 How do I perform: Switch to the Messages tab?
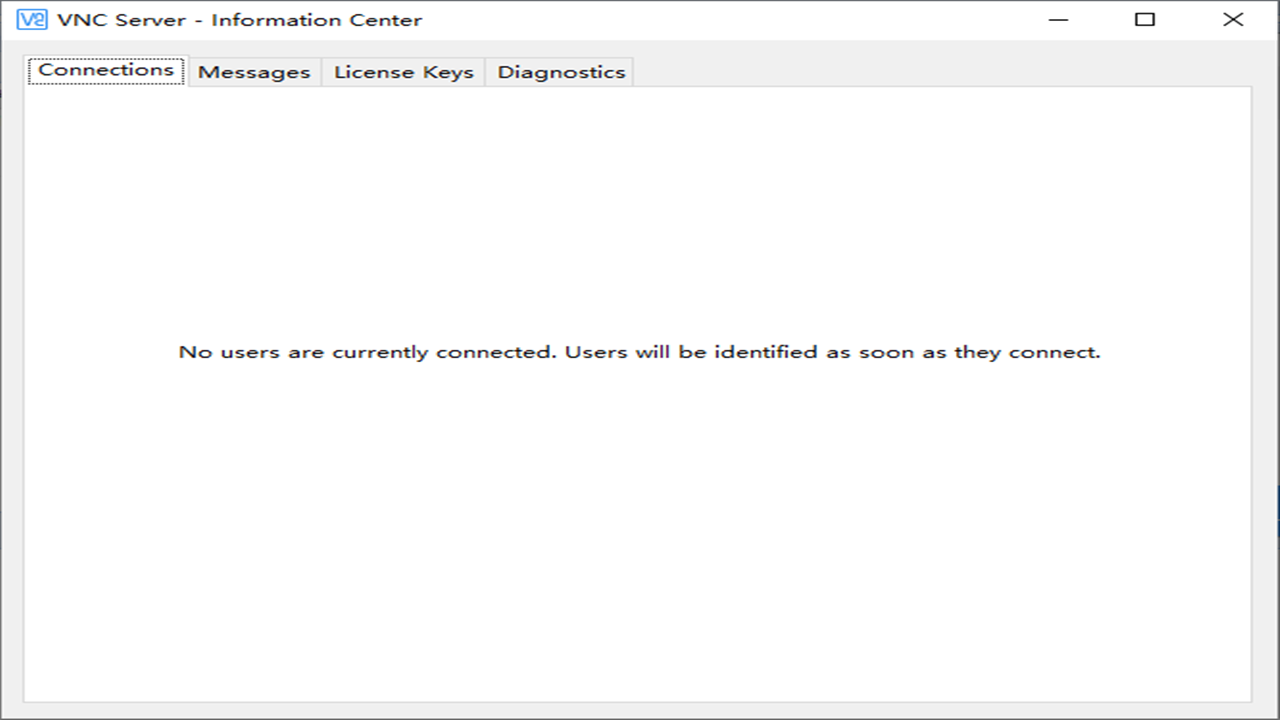tap(254, 72)
